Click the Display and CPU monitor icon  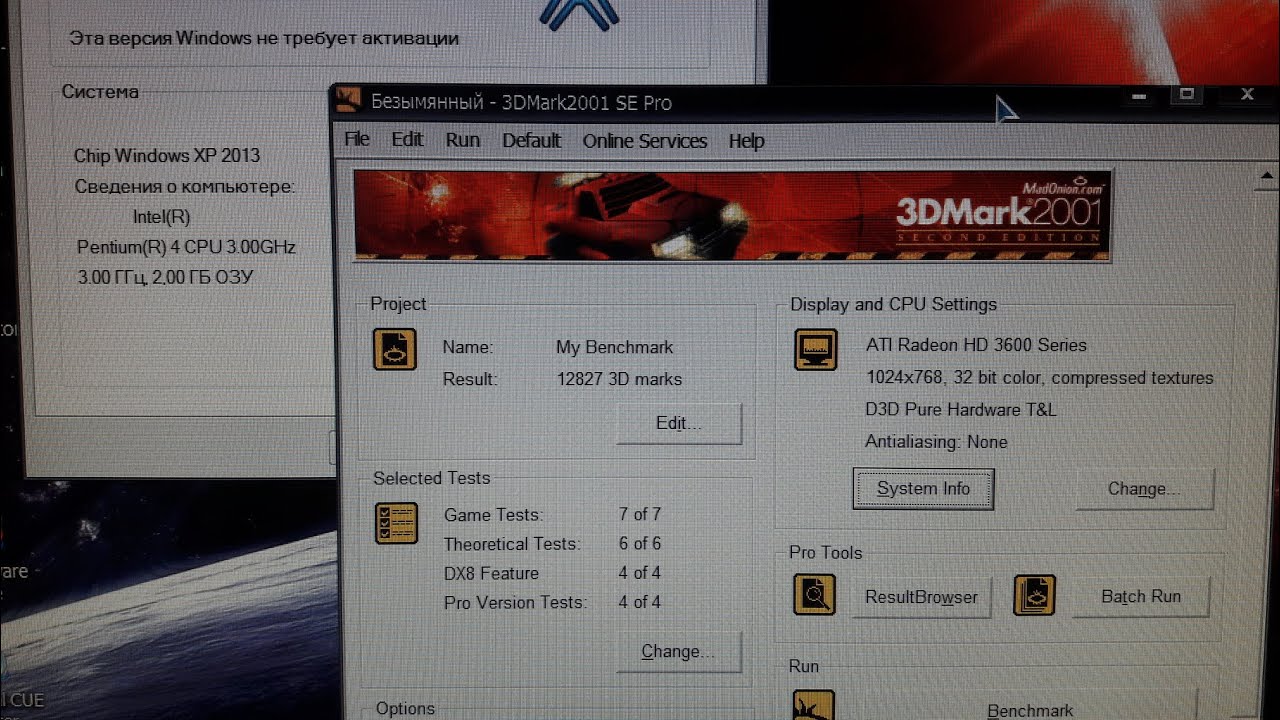pyautogui.click(x=816, y=349)
